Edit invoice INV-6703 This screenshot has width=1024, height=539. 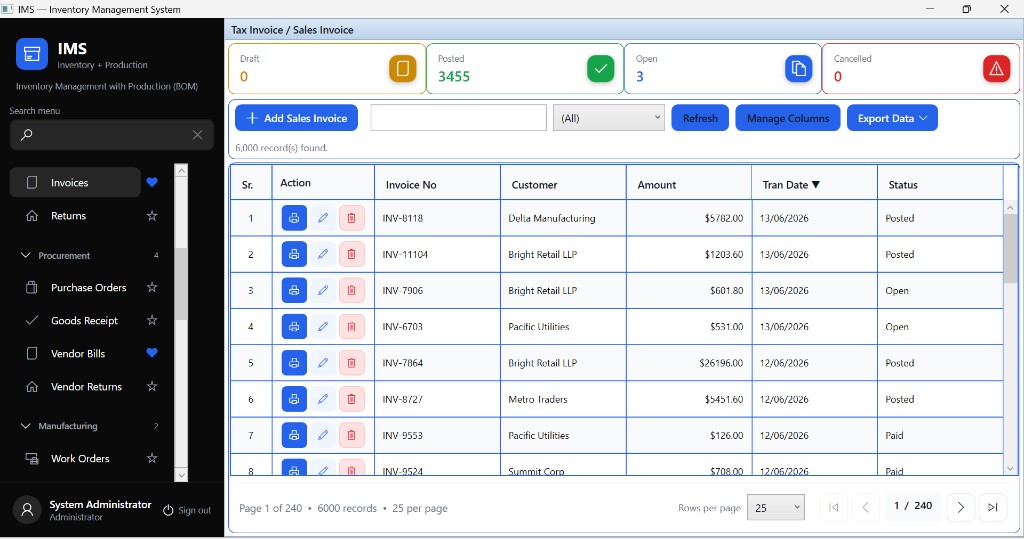coord(323,327)
